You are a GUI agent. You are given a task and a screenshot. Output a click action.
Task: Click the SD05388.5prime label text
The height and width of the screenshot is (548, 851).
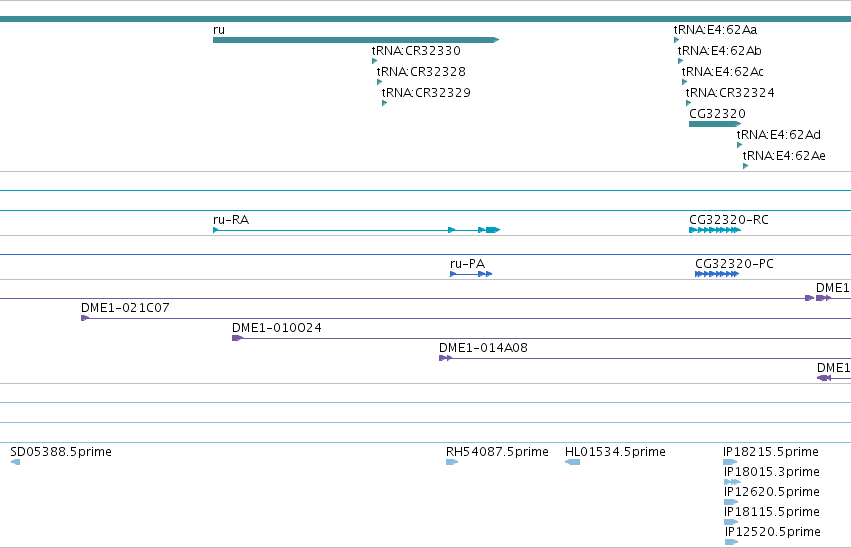tap(61, 452)
